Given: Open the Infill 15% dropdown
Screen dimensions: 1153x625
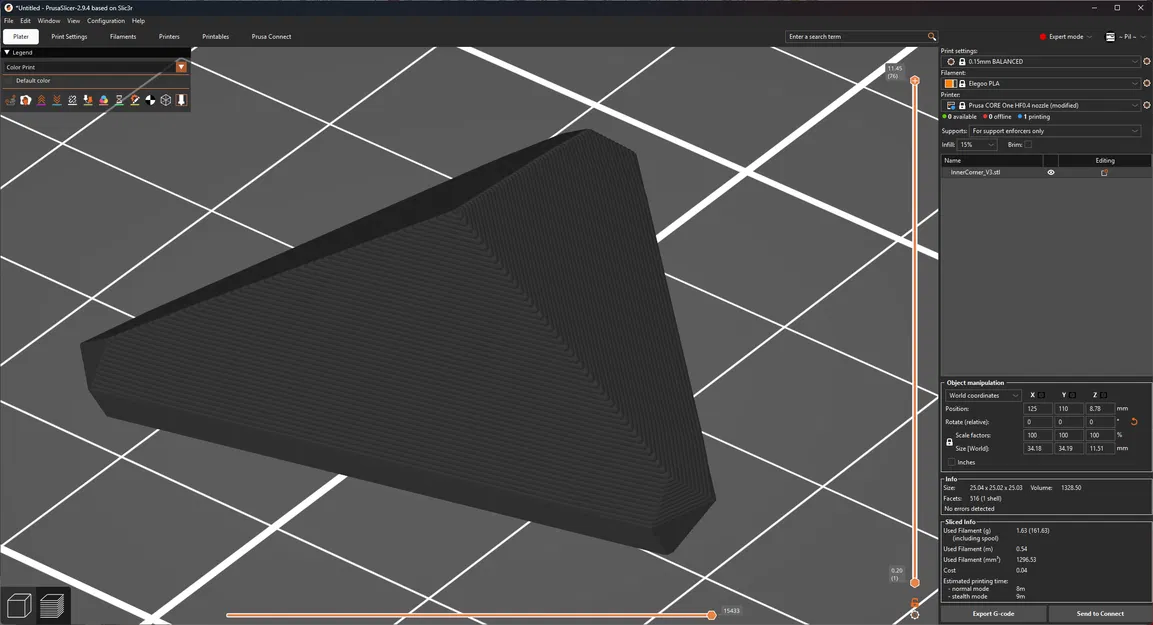Looking at the screenshot, I should [x=977, y=145].
